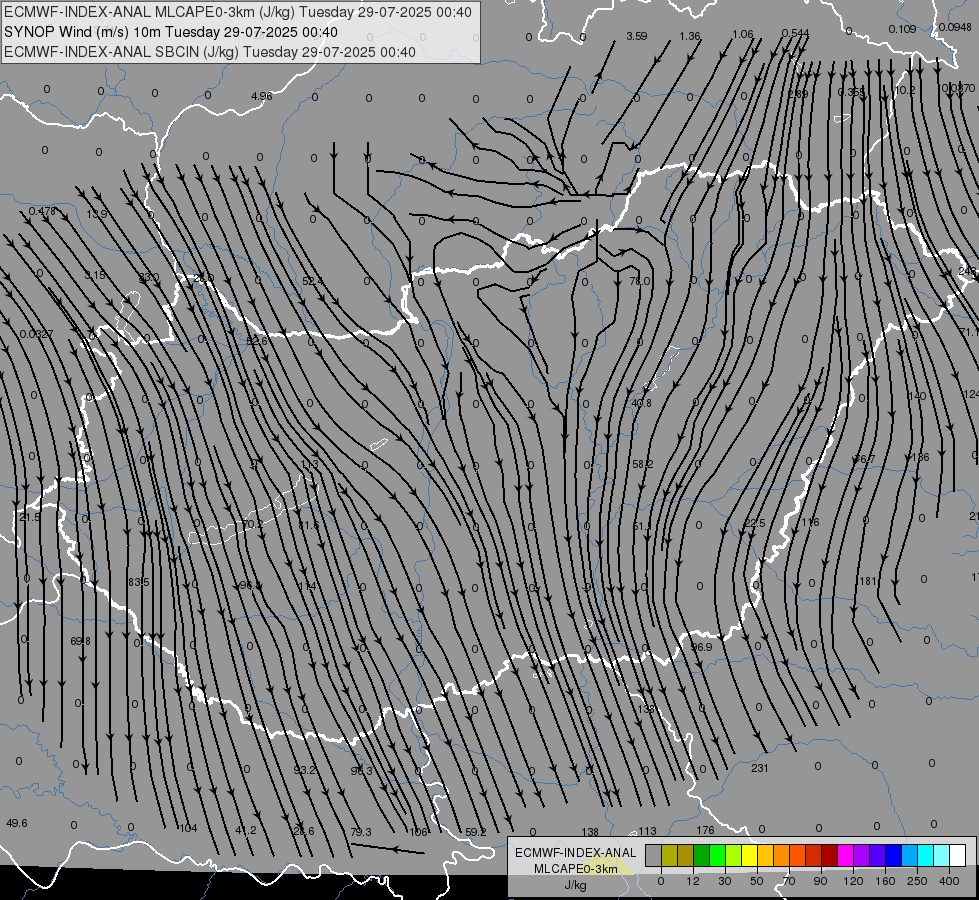The image size is (979, 900).
Task: Click the 21.5 value at the left edge
Action: [x=29, y=518]
